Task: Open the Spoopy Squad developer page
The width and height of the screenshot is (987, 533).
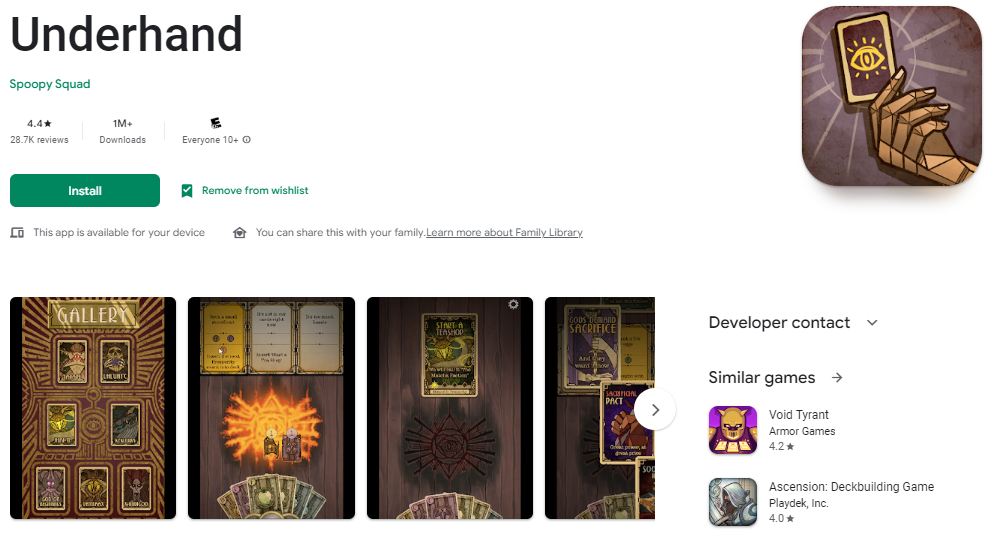Action: coord(50,84)
